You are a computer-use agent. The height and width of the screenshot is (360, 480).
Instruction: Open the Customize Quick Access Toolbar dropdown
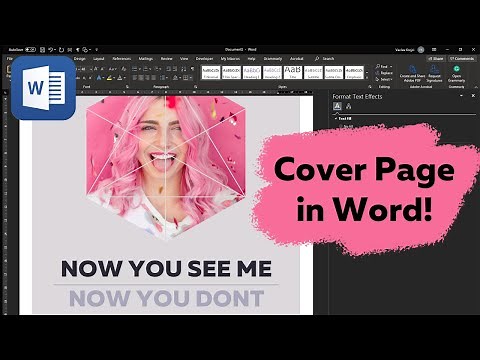(x=97, y=50)
